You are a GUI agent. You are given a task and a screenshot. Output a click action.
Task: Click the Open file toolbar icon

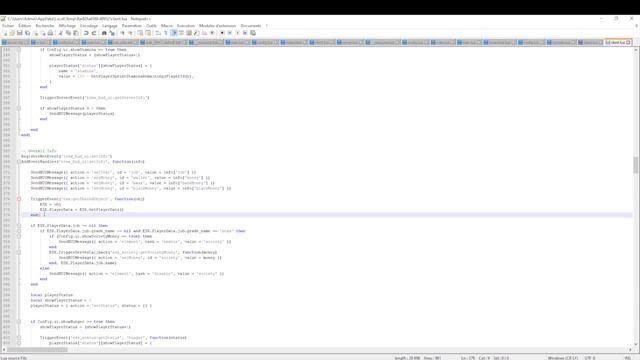click(x=12, y=33)
